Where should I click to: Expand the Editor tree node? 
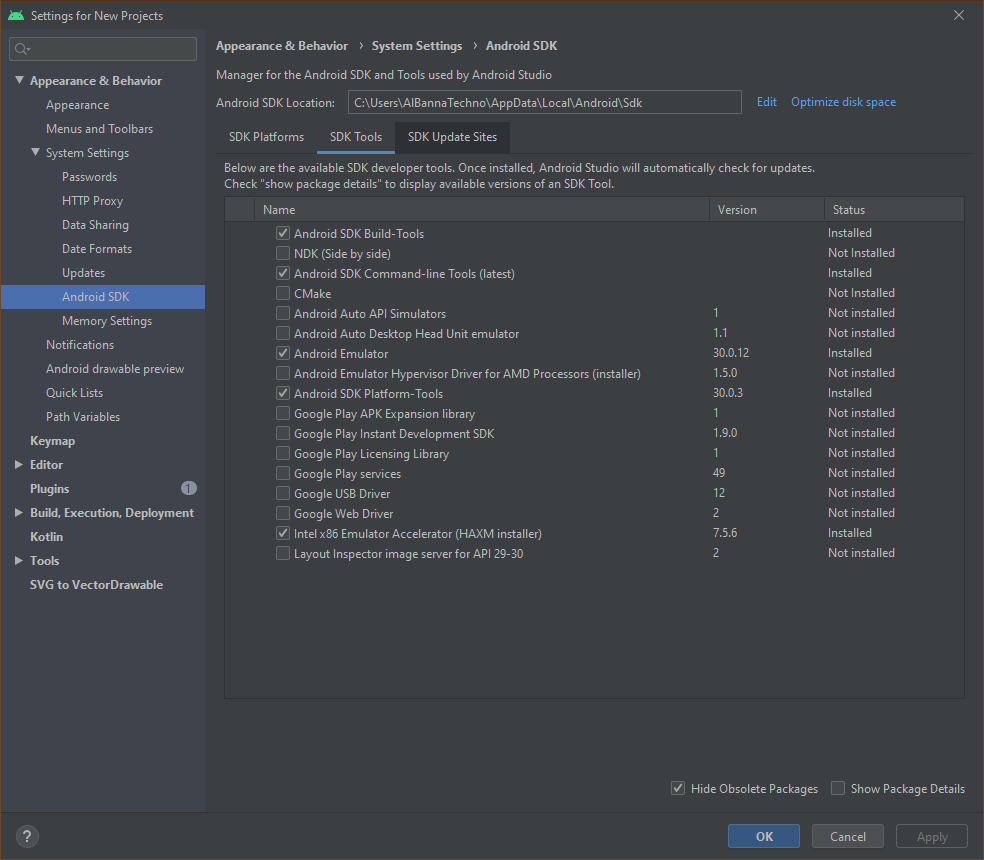(x=19, y=465)
